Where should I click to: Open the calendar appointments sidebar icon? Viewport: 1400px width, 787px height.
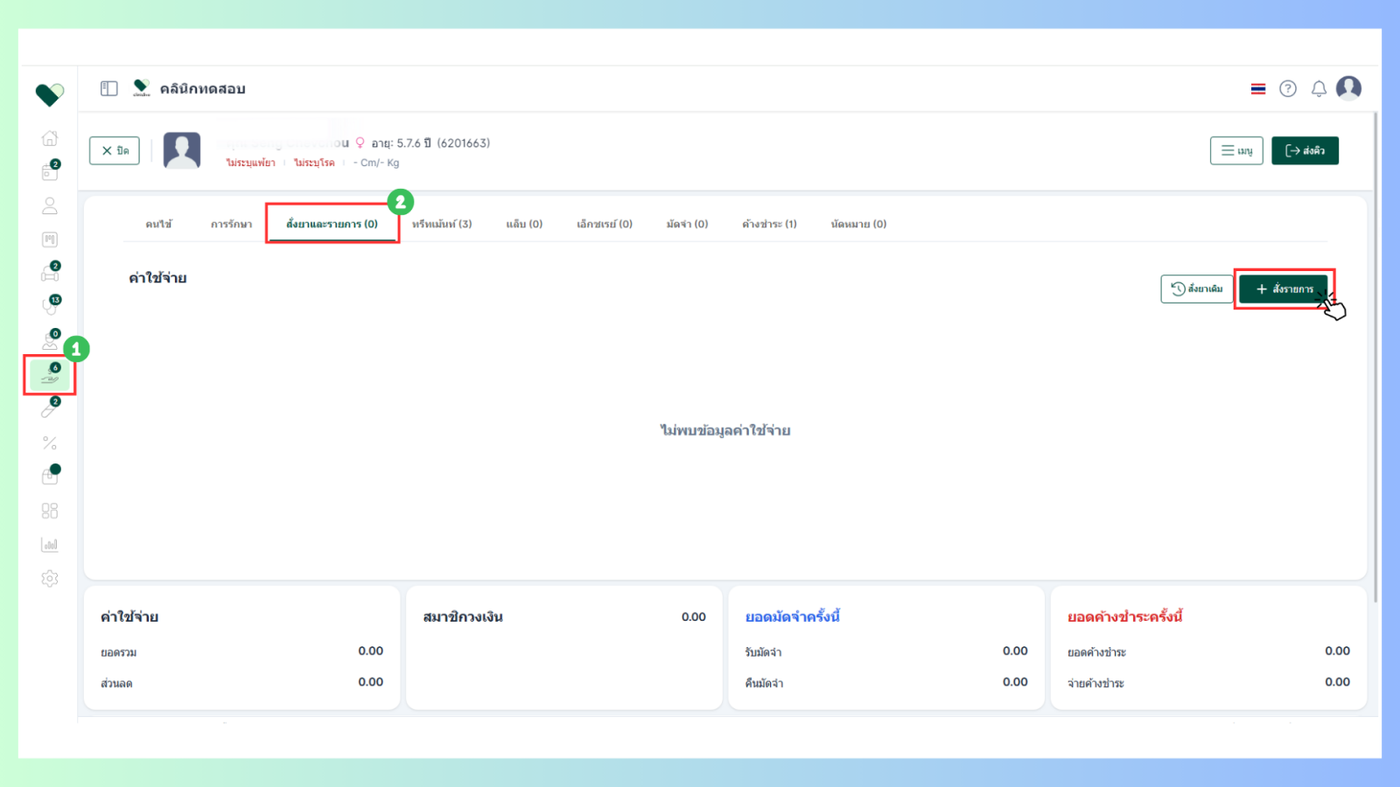tap(49, 172)
